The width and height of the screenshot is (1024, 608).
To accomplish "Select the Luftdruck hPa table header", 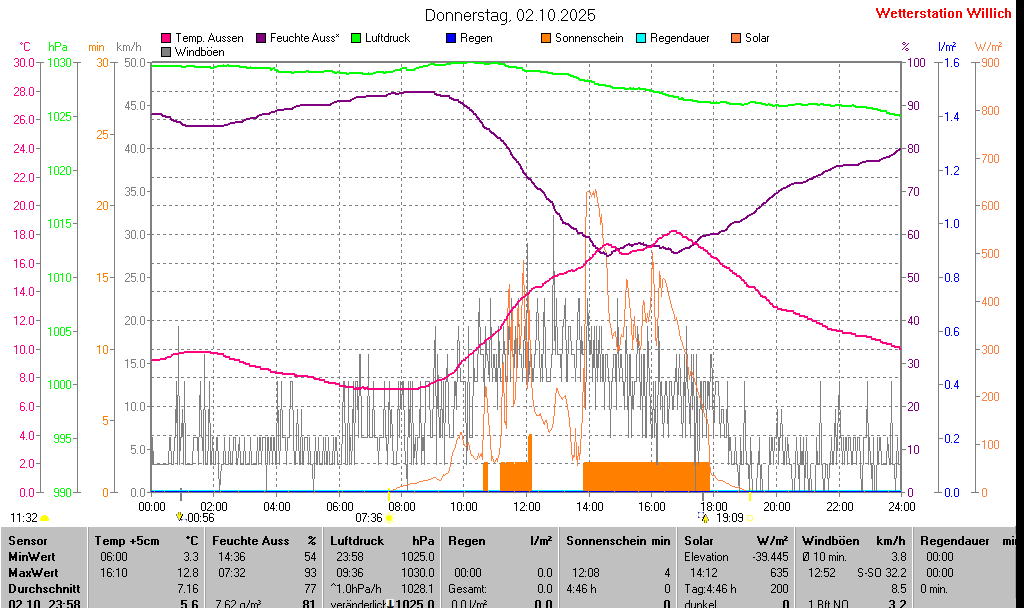I will (x=384, y=540).
